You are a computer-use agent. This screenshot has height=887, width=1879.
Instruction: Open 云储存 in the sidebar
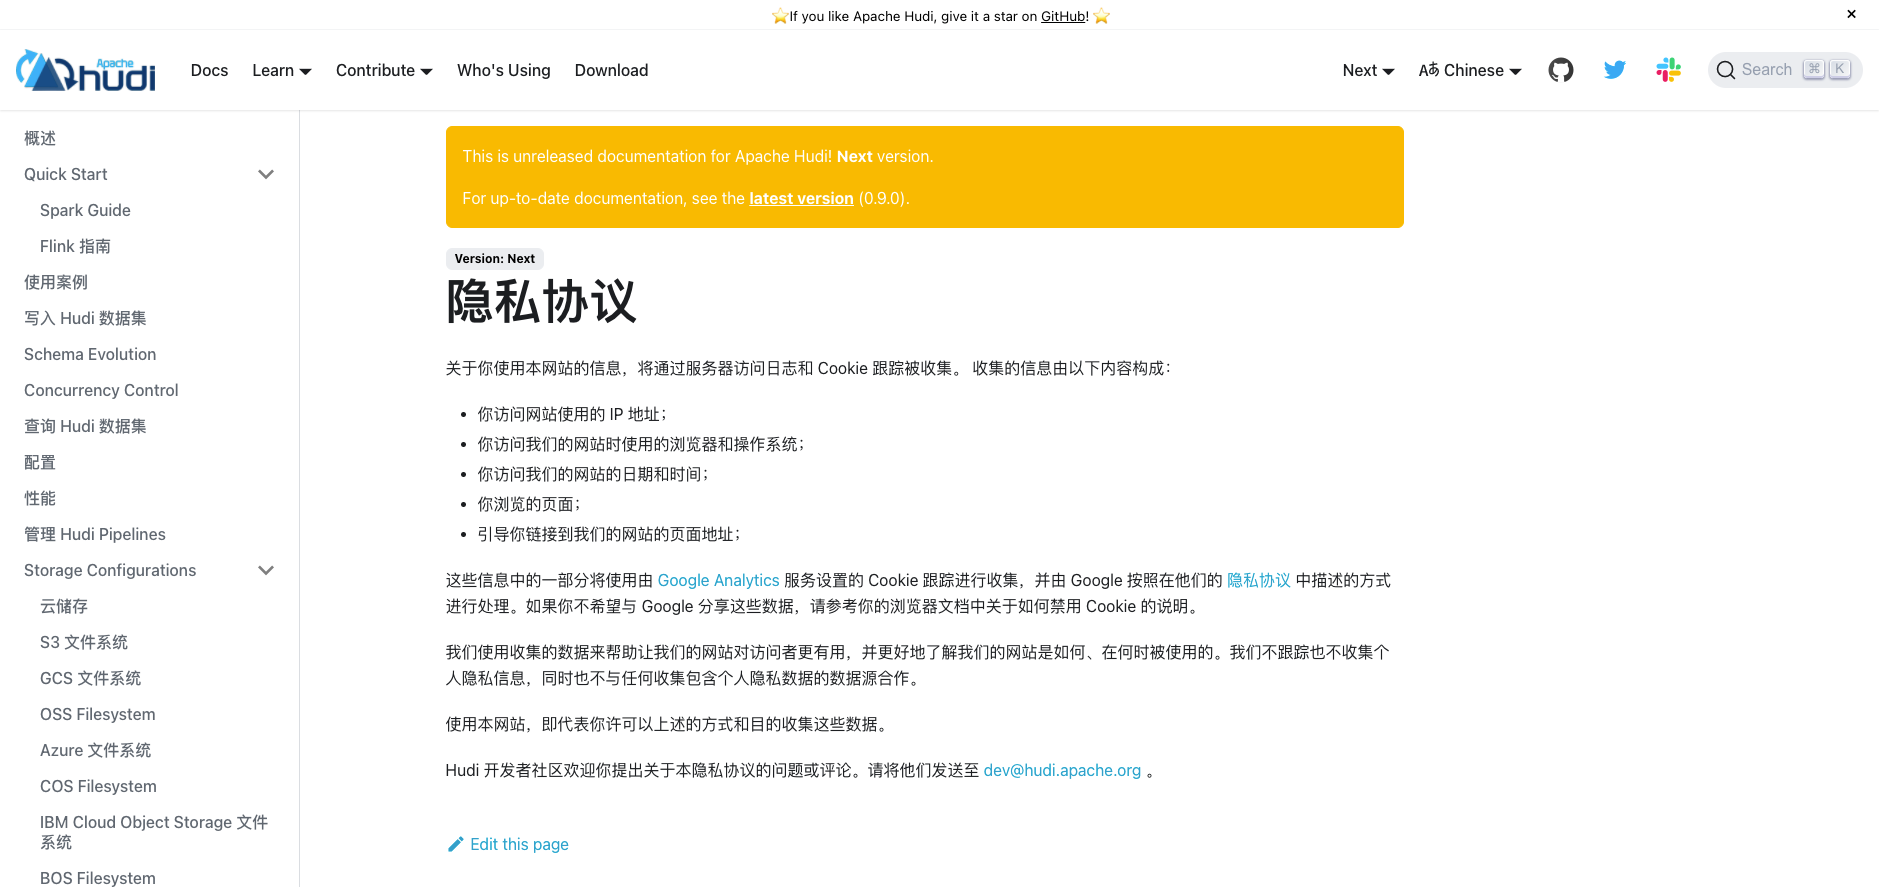[64, 606]
